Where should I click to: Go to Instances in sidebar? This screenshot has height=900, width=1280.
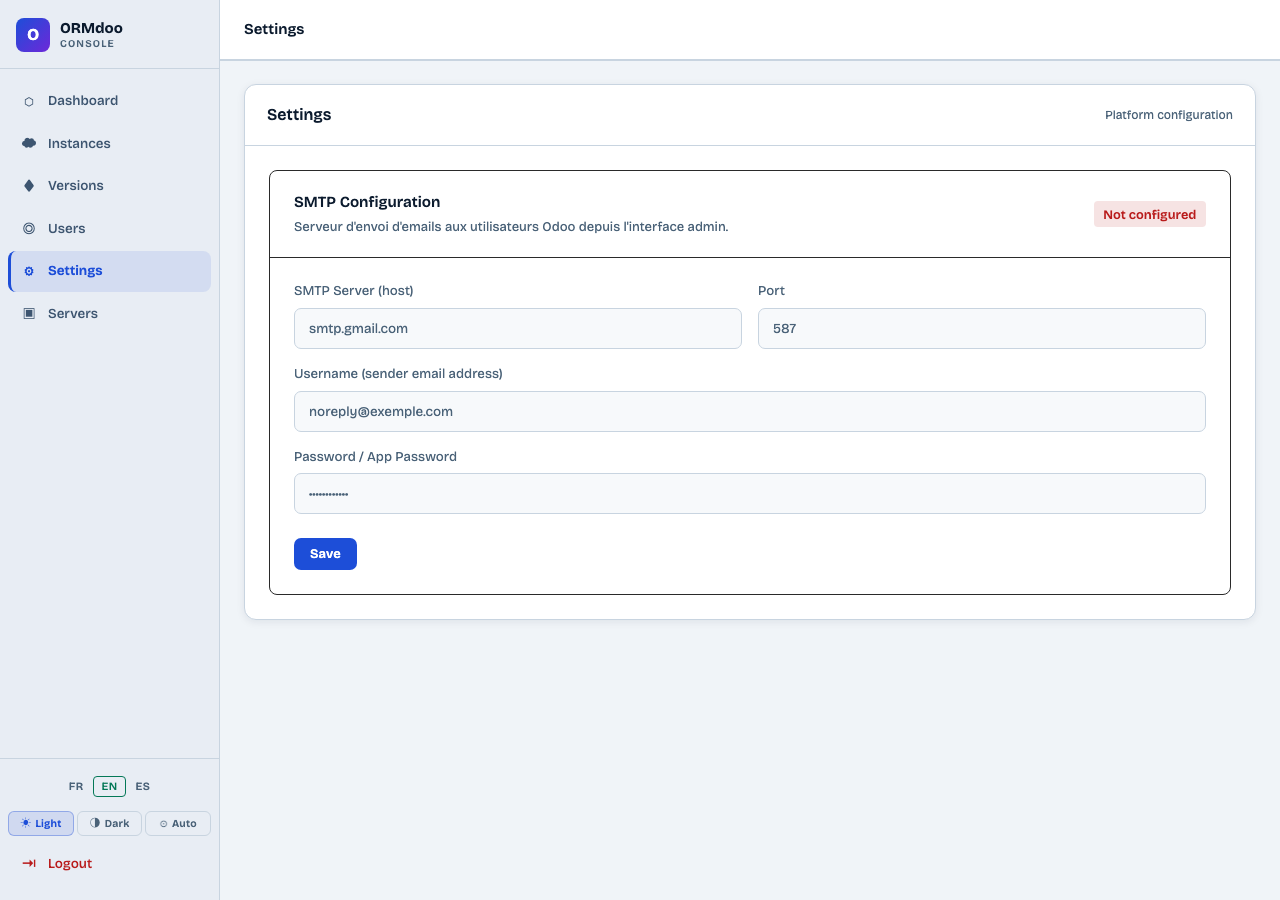[x=110, y=143]
